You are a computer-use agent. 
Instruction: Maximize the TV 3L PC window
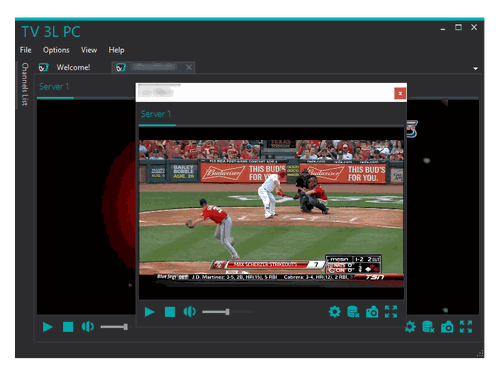point(458,27)
